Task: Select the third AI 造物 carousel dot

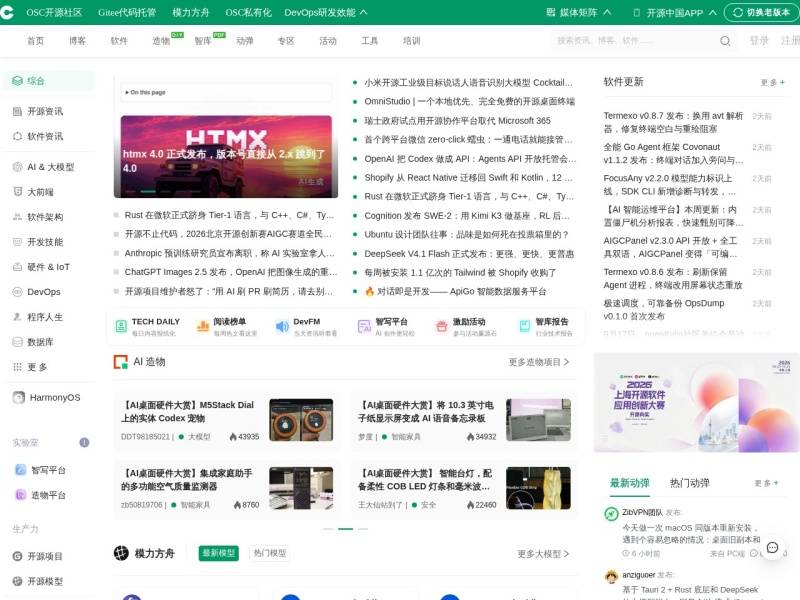Action: (x=363, y=529)
